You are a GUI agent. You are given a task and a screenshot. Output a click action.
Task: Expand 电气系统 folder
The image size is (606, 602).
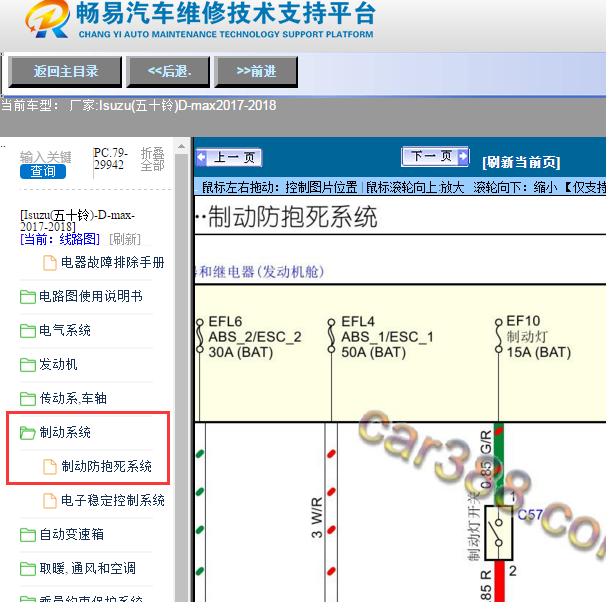[65, 330]
